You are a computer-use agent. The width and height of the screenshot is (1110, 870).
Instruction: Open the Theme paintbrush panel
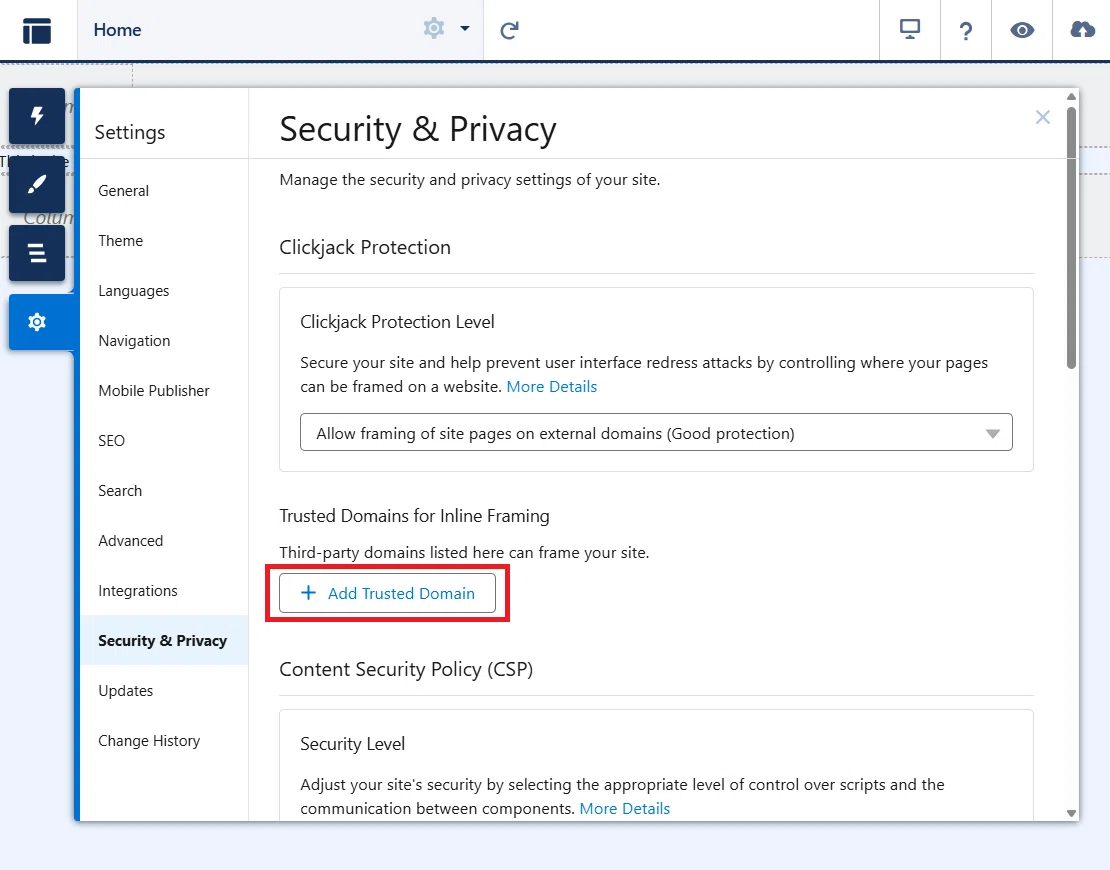(x=37, y=184)
